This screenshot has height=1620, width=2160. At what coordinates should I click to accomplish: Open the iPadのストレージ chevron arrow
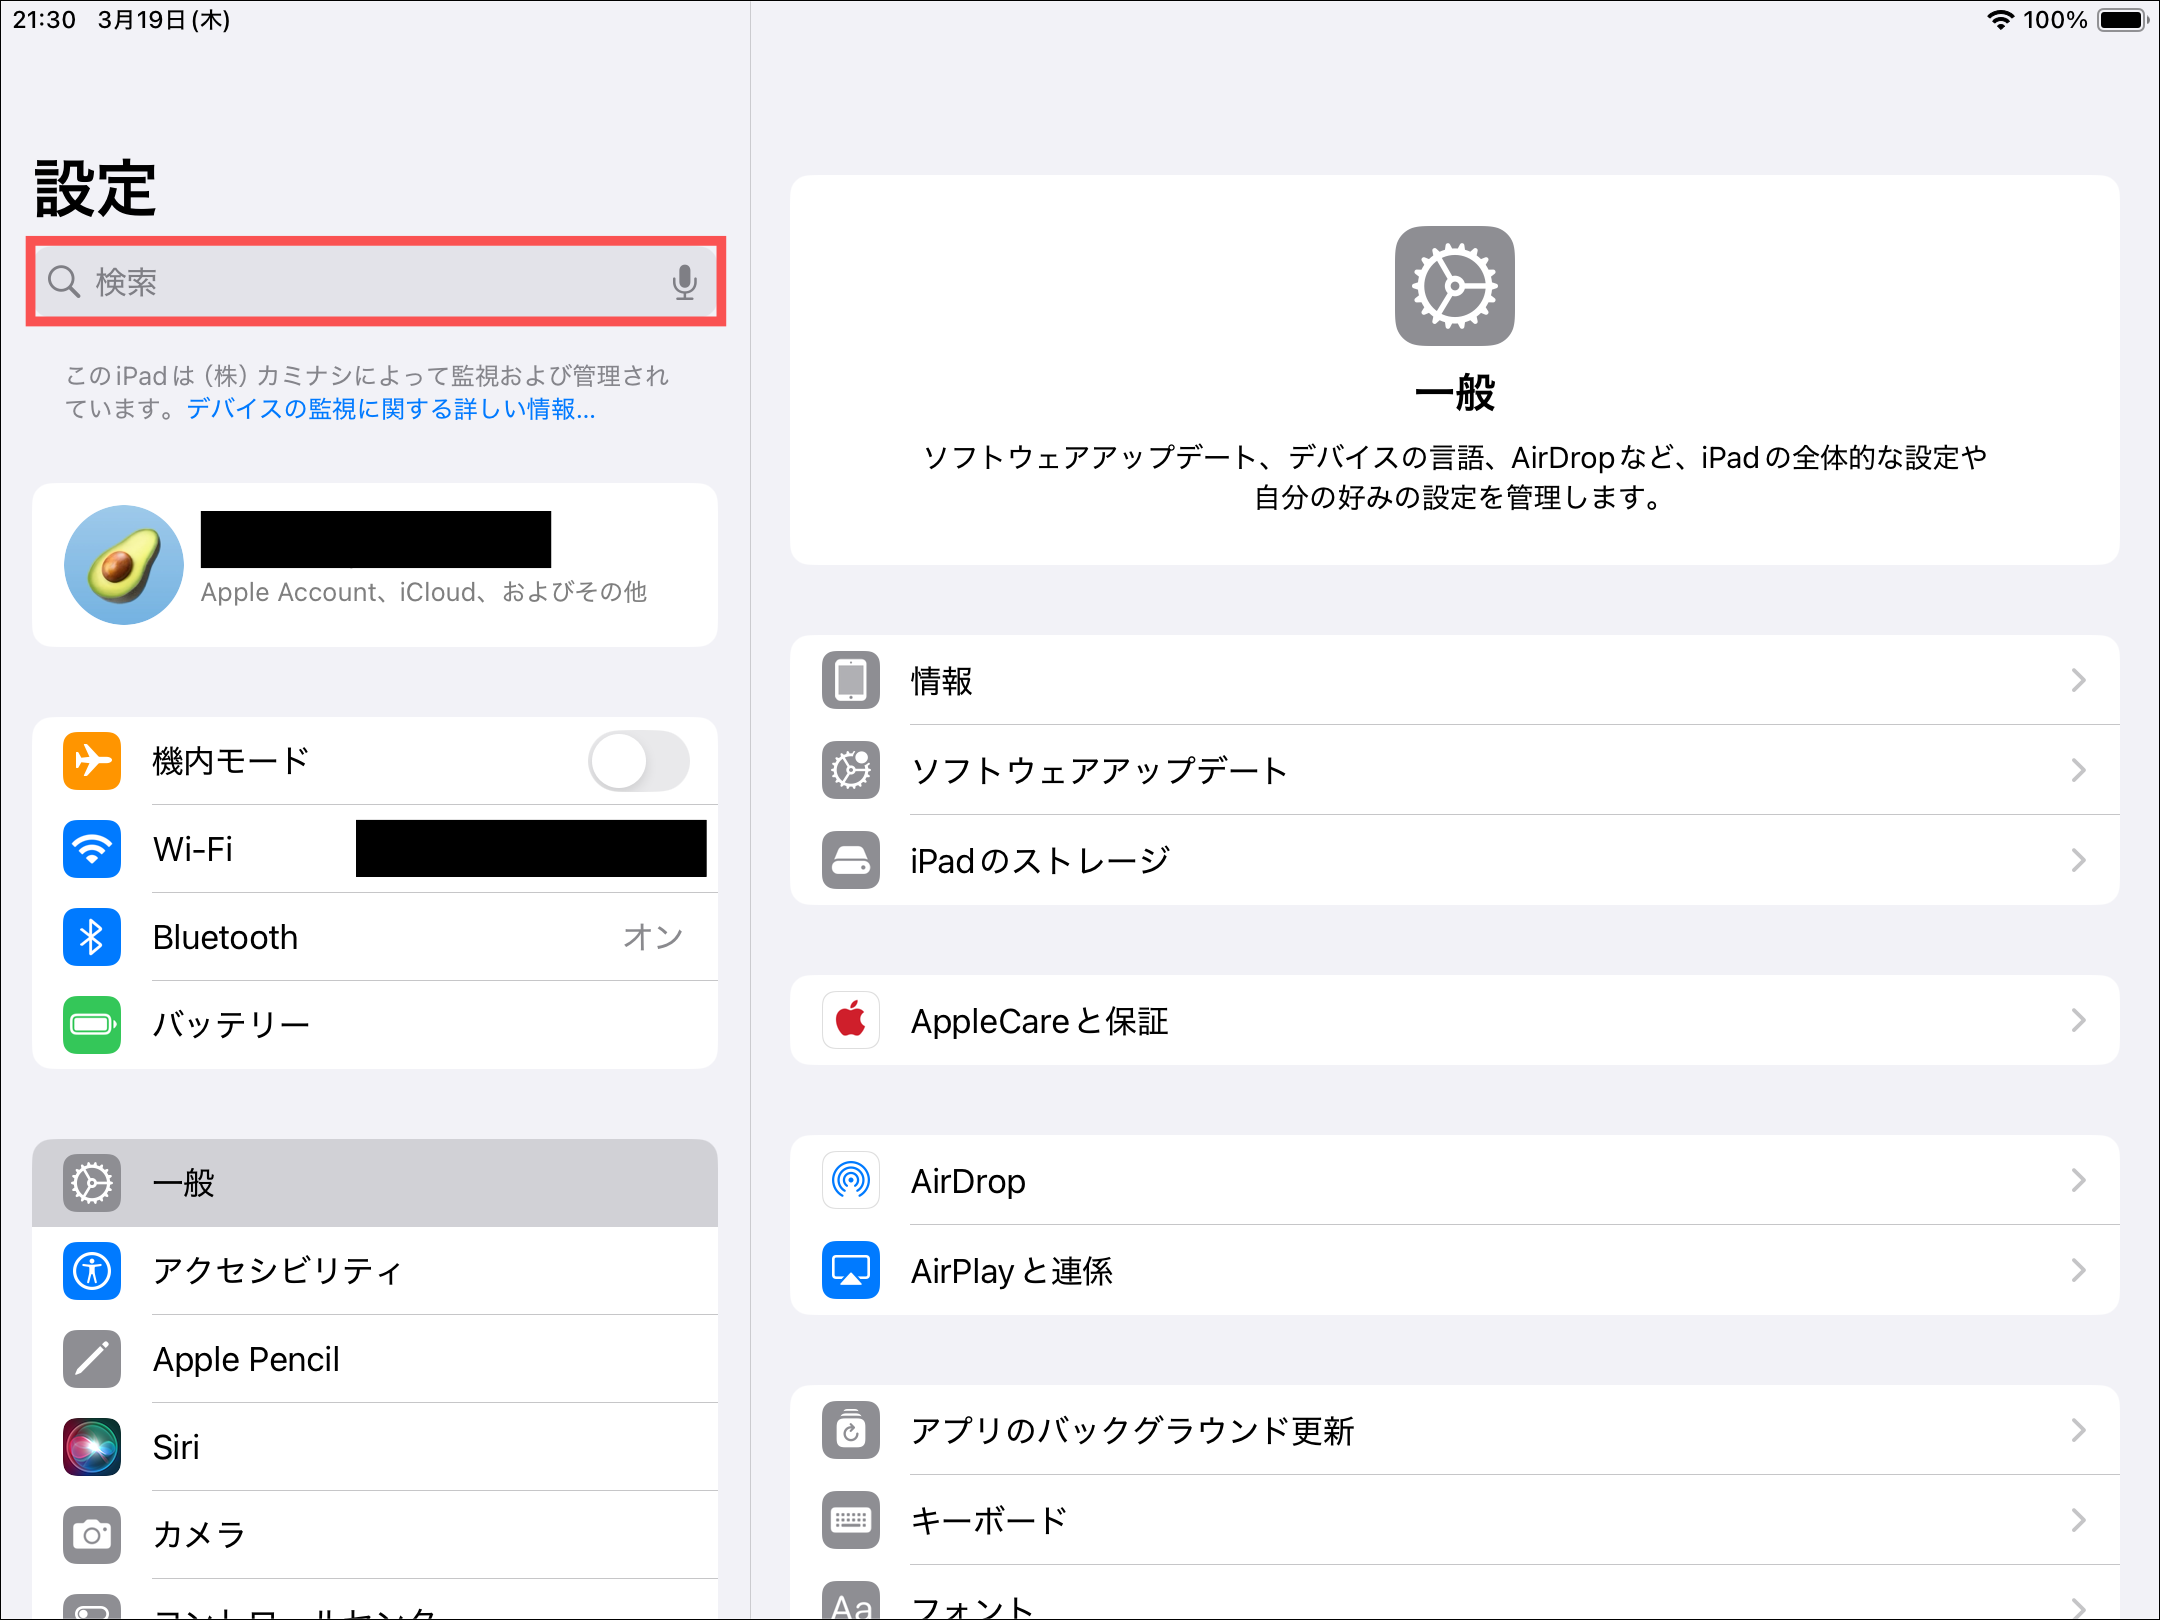point(2078,860)
